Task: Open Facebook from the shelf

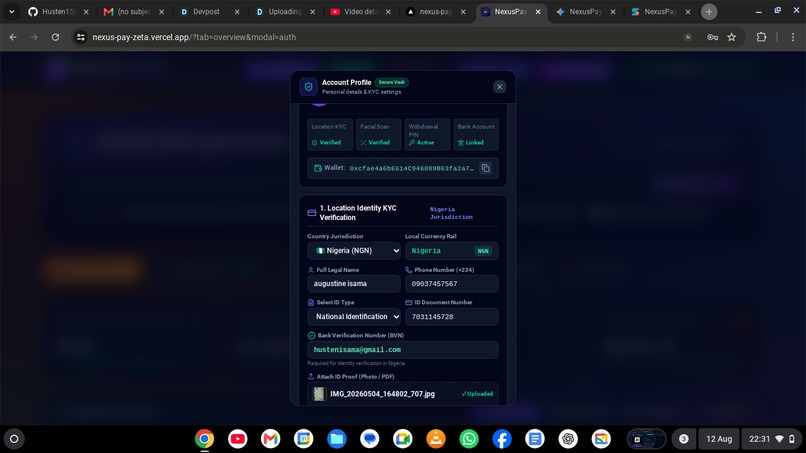Action: (502, 439)
